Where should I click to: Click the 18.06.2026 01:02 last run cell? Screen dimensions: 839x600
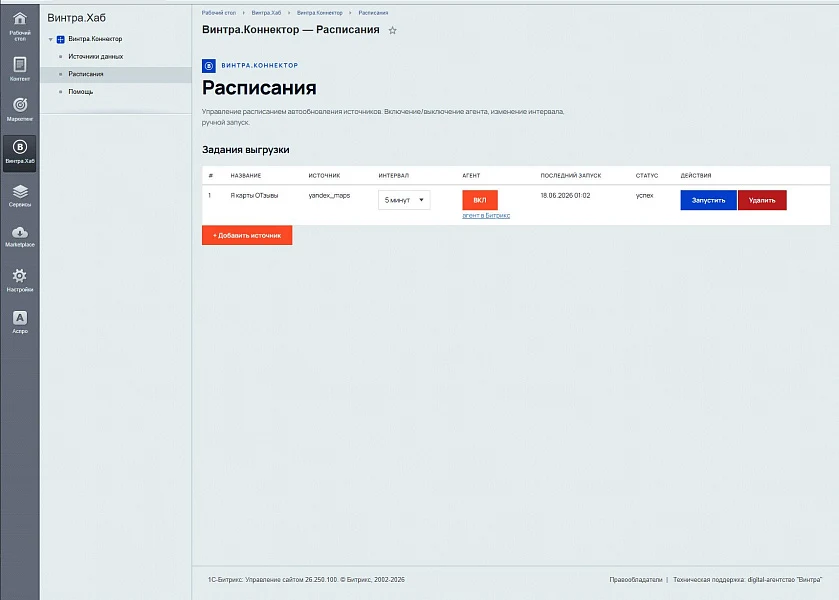pyautogui.click(x=565, y=195)
